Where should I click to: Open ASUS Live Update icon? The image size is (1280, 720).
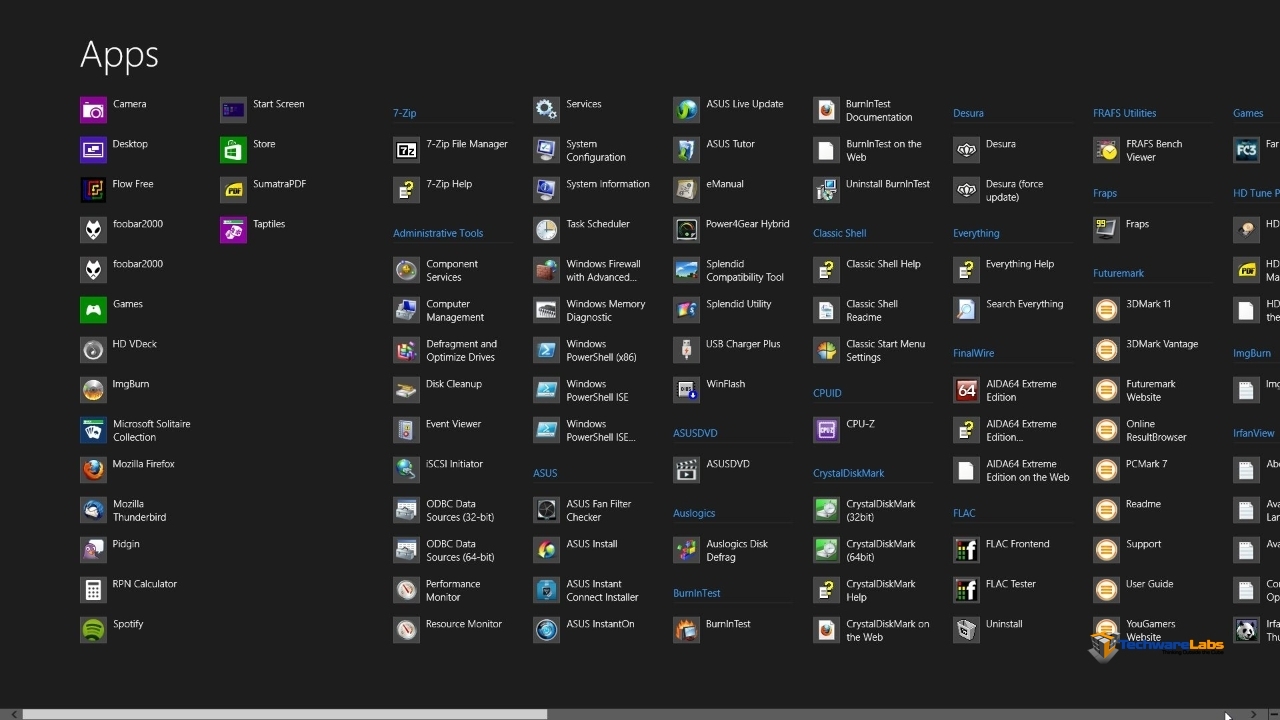point(686,110)
